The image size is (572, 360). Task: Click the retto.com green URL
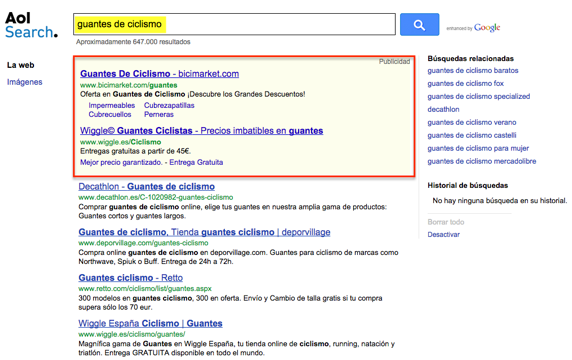(x=145, y=289)
